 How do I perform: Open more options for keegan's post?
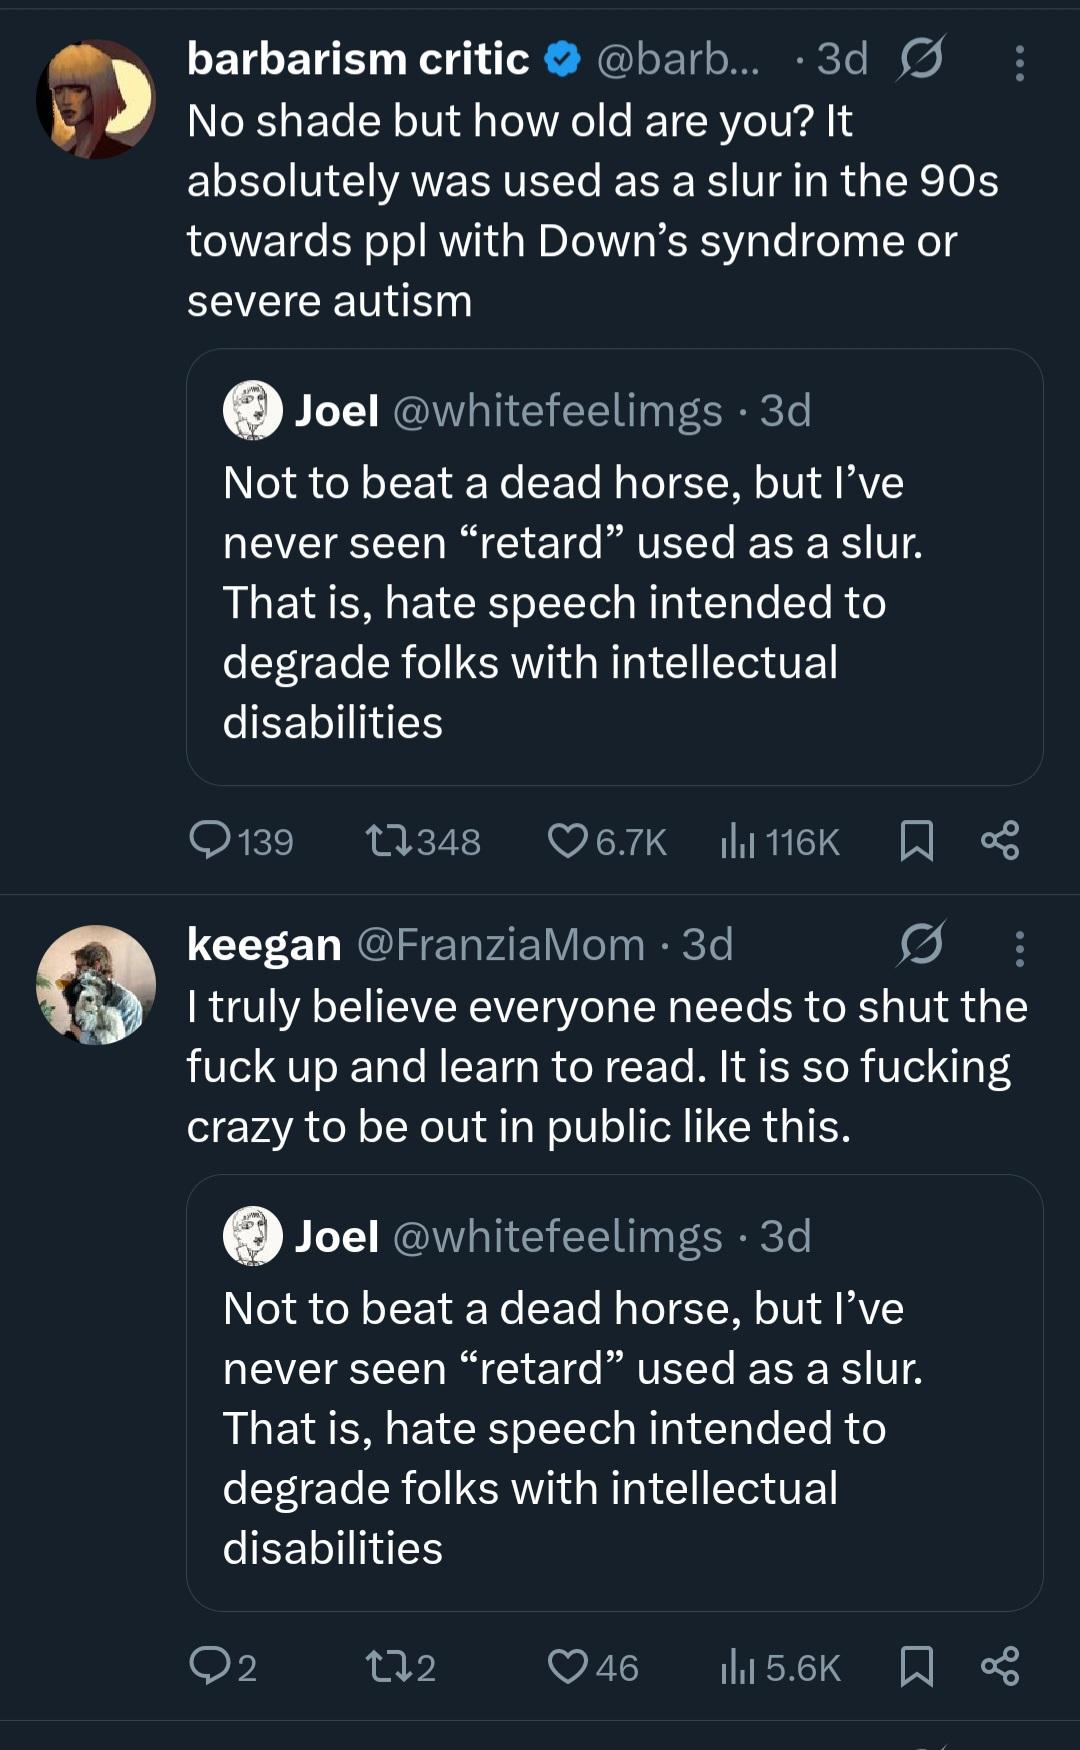1019,947
